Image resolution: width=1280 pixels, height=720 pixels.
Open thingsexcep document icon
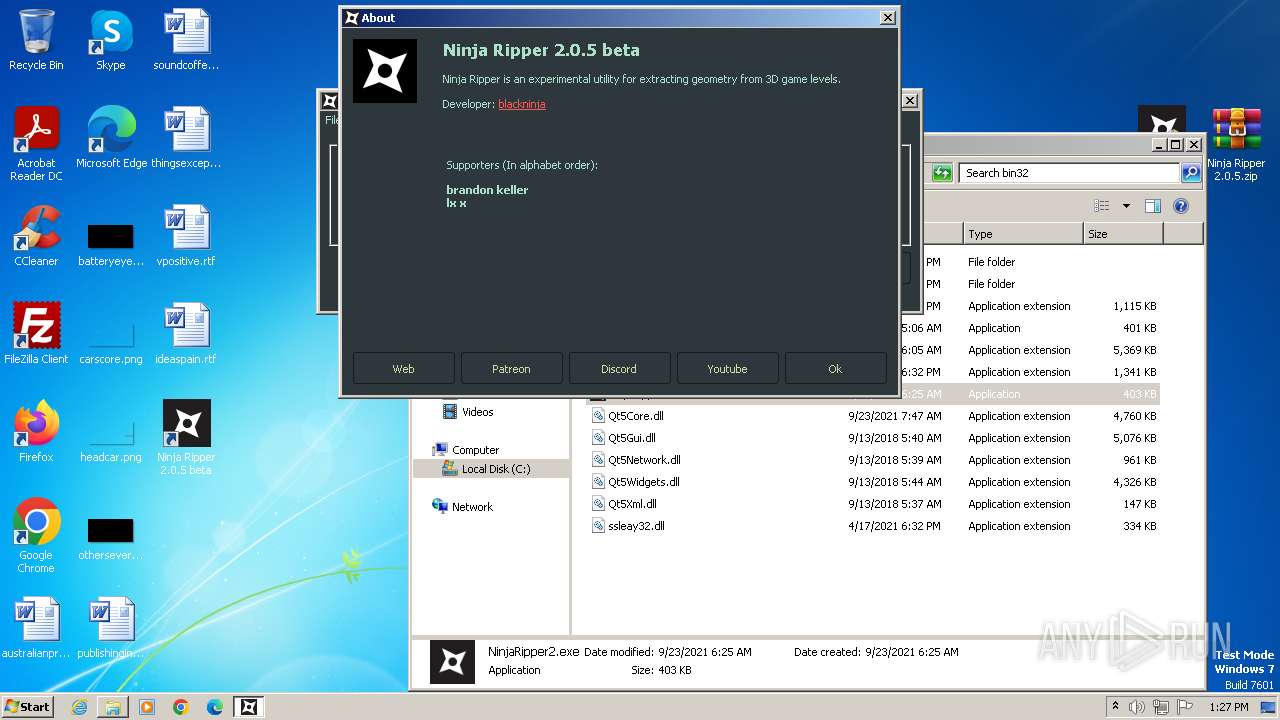[186, 138]
